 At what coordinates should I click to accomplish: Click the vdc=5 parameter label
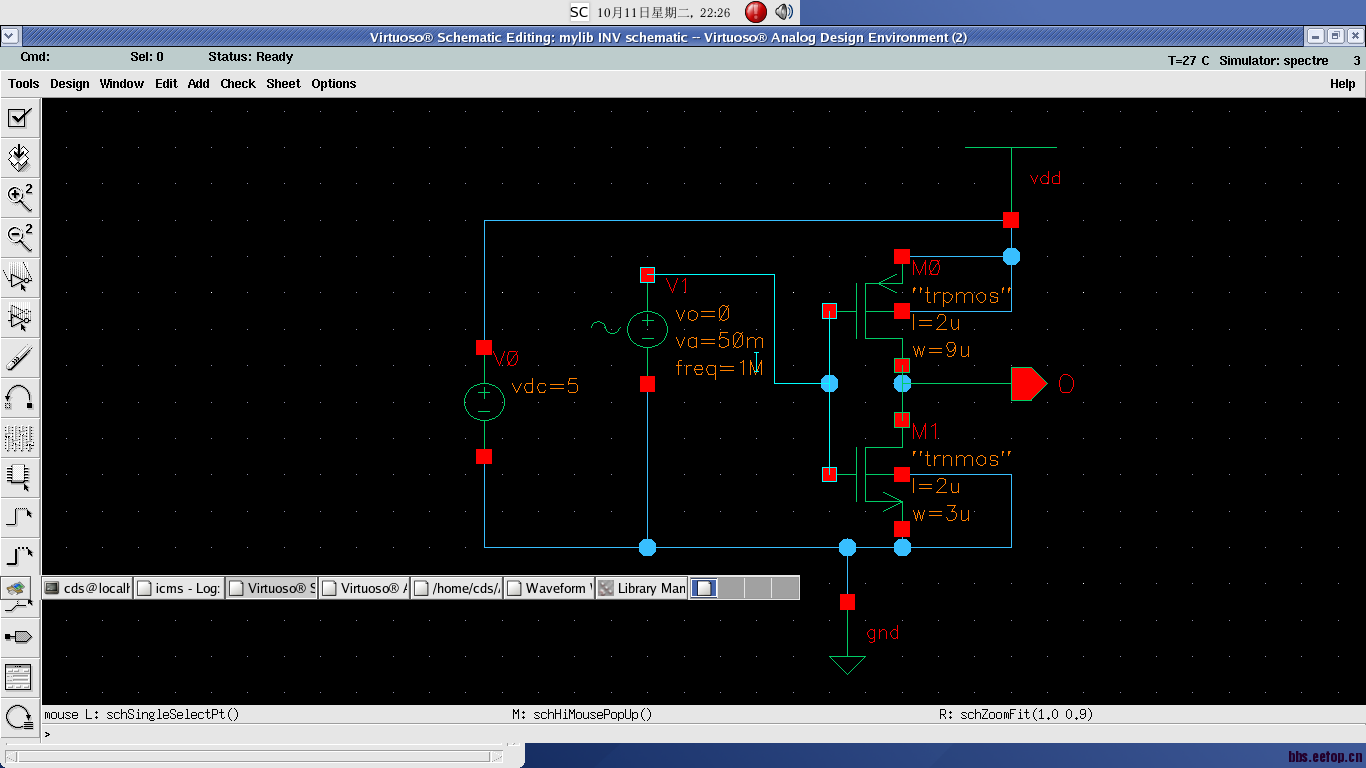click(x=545, y=387)
